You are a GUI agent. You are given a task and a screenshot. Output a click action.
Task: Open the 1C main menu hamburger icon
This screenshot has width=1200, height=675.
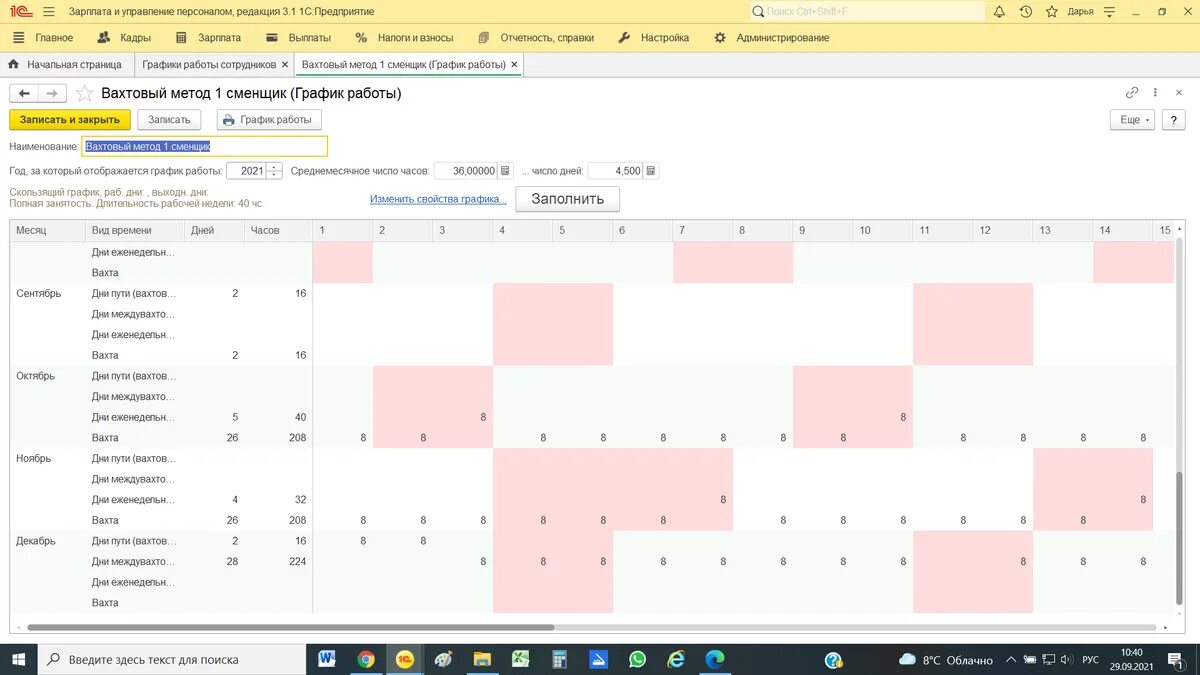coord(49,11)
